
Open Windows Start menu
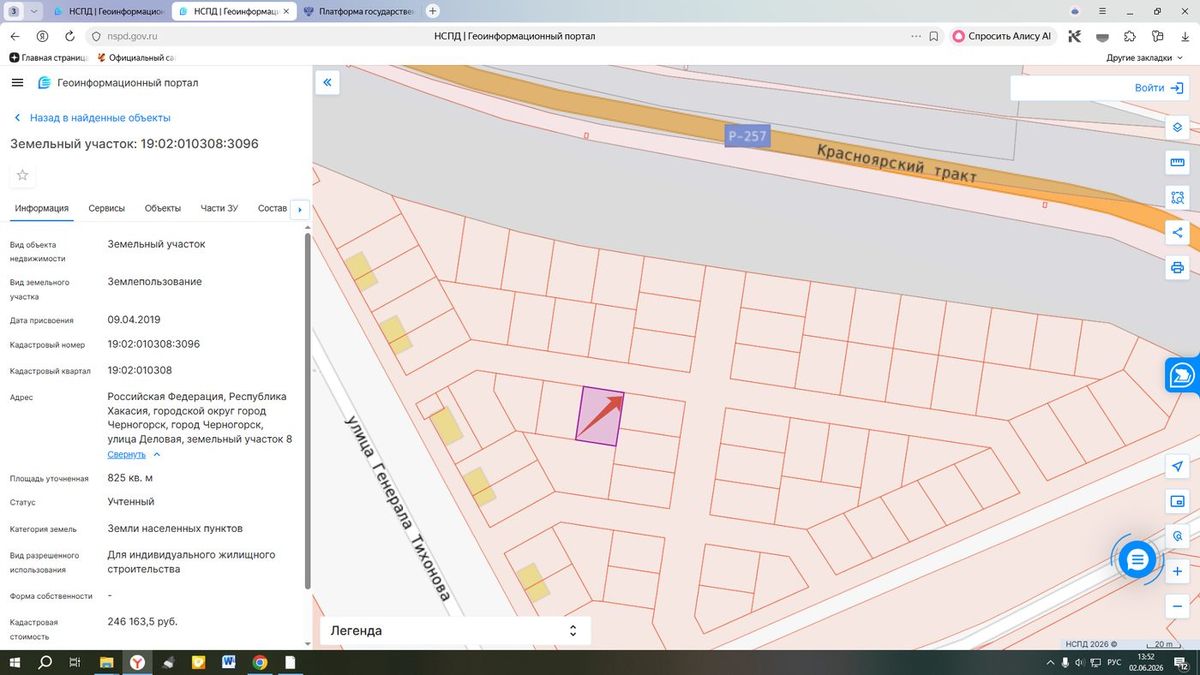click(x=15, y=662)
